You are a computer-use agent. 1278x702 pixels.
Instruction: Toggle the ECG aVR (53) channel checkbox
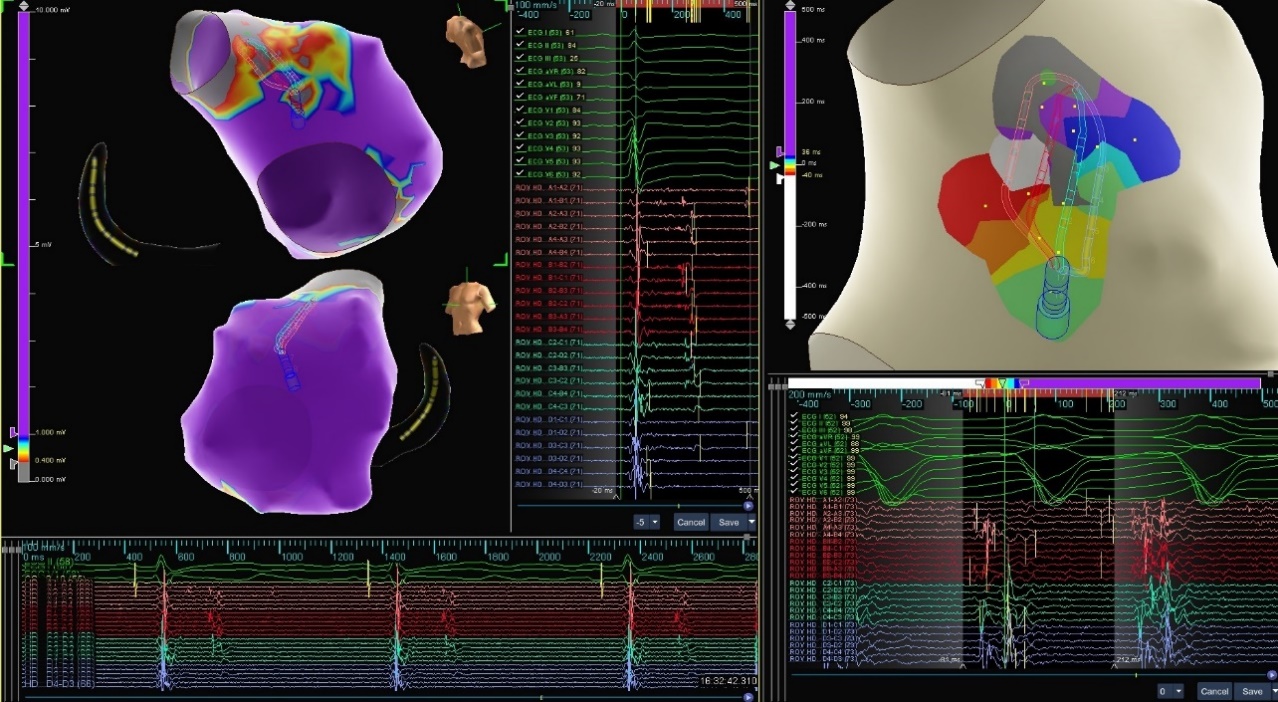520,72
